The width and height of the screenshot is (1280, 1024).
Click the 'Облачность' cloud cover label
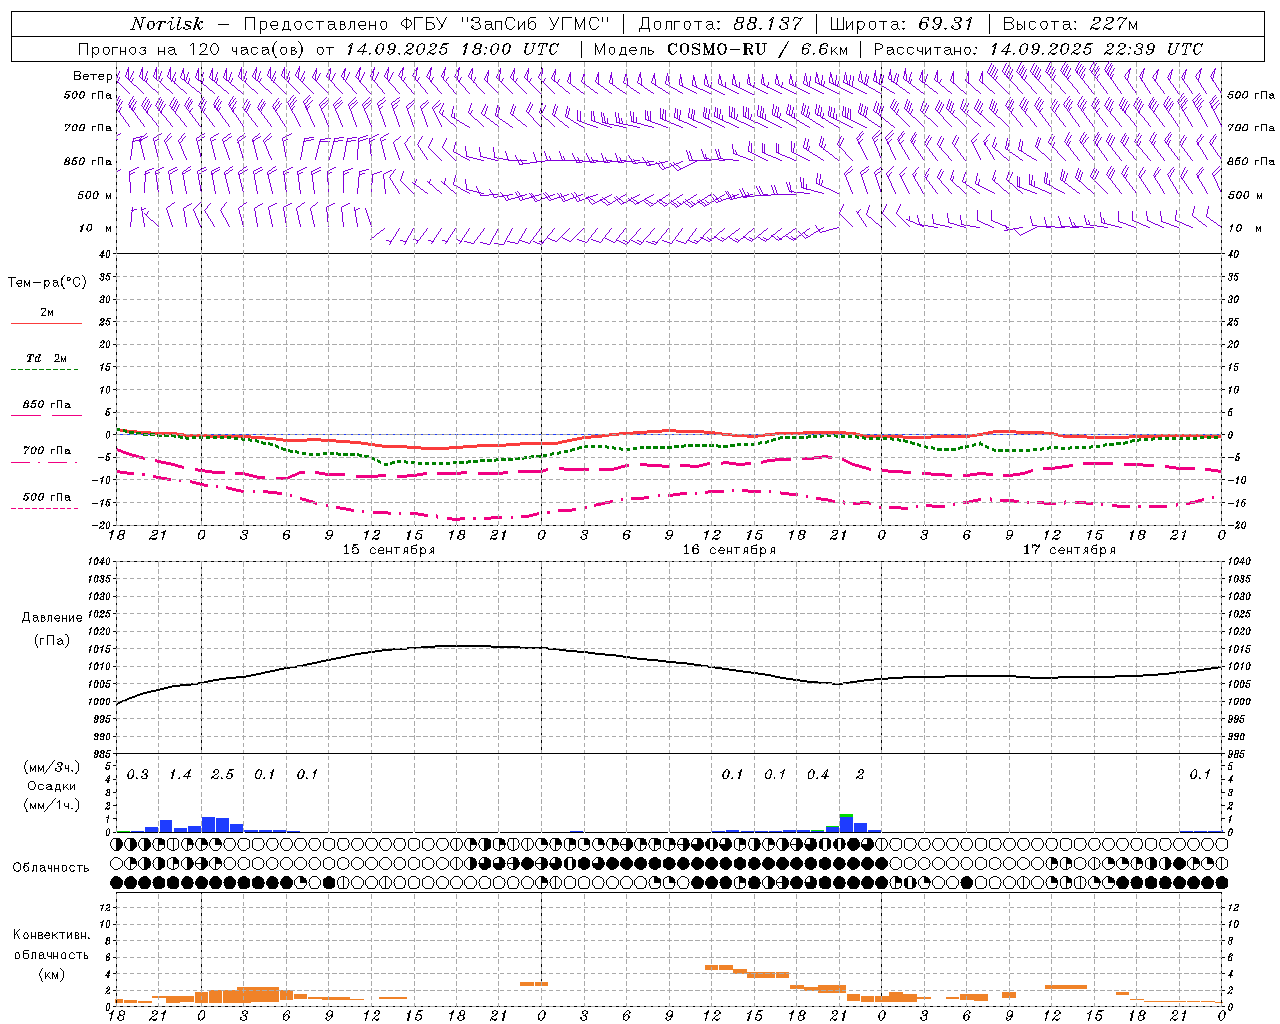[51, 867]
